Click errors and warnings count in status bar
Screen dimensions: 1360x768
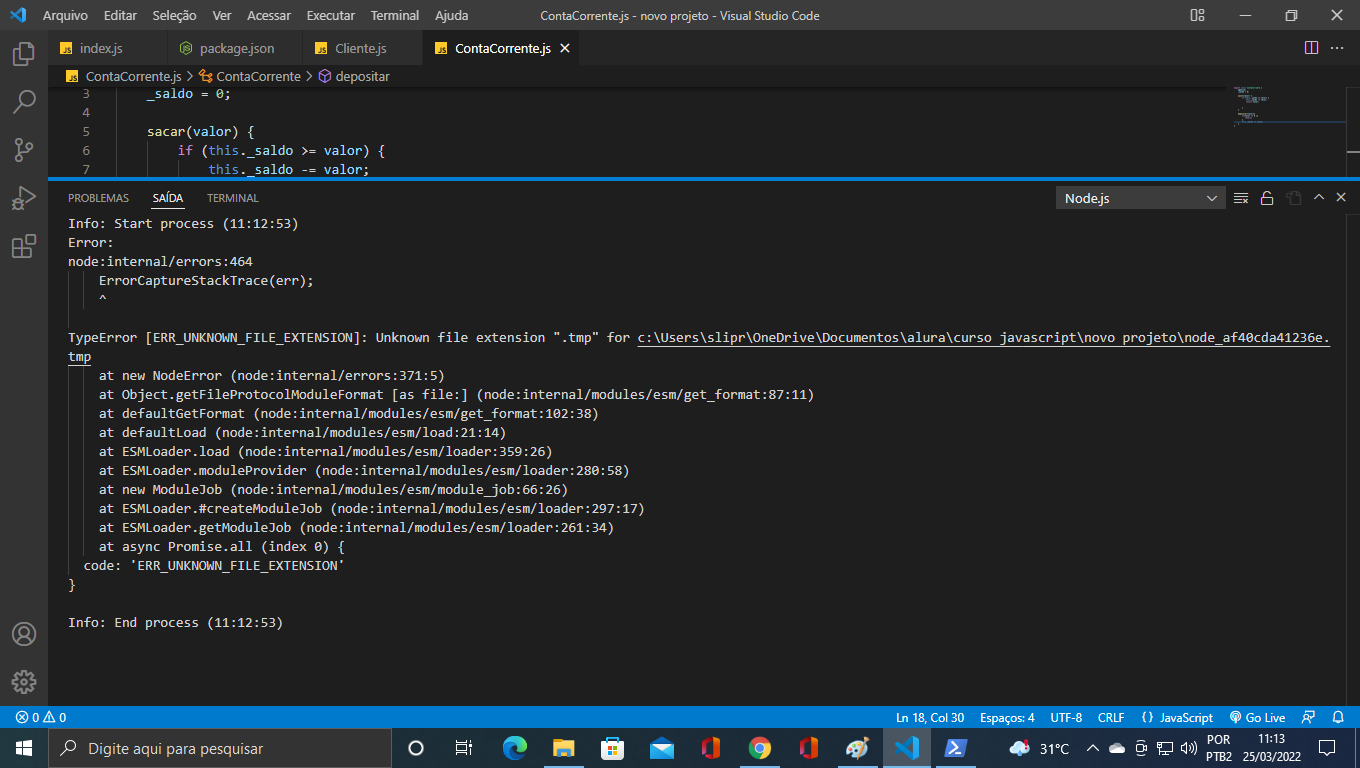click(x=41, y=717)
